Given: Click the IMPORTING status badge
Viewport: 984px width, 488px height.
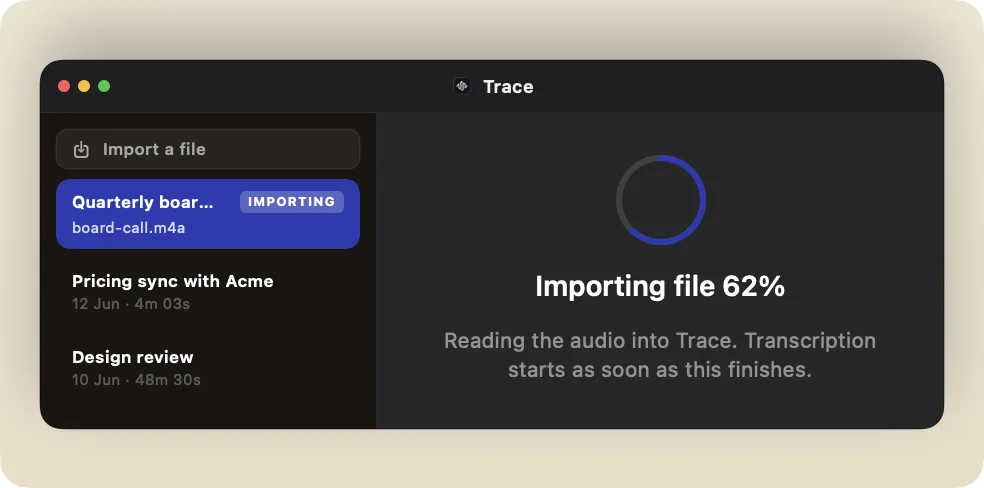Looking at the screenshot, I should pos(292,202).
